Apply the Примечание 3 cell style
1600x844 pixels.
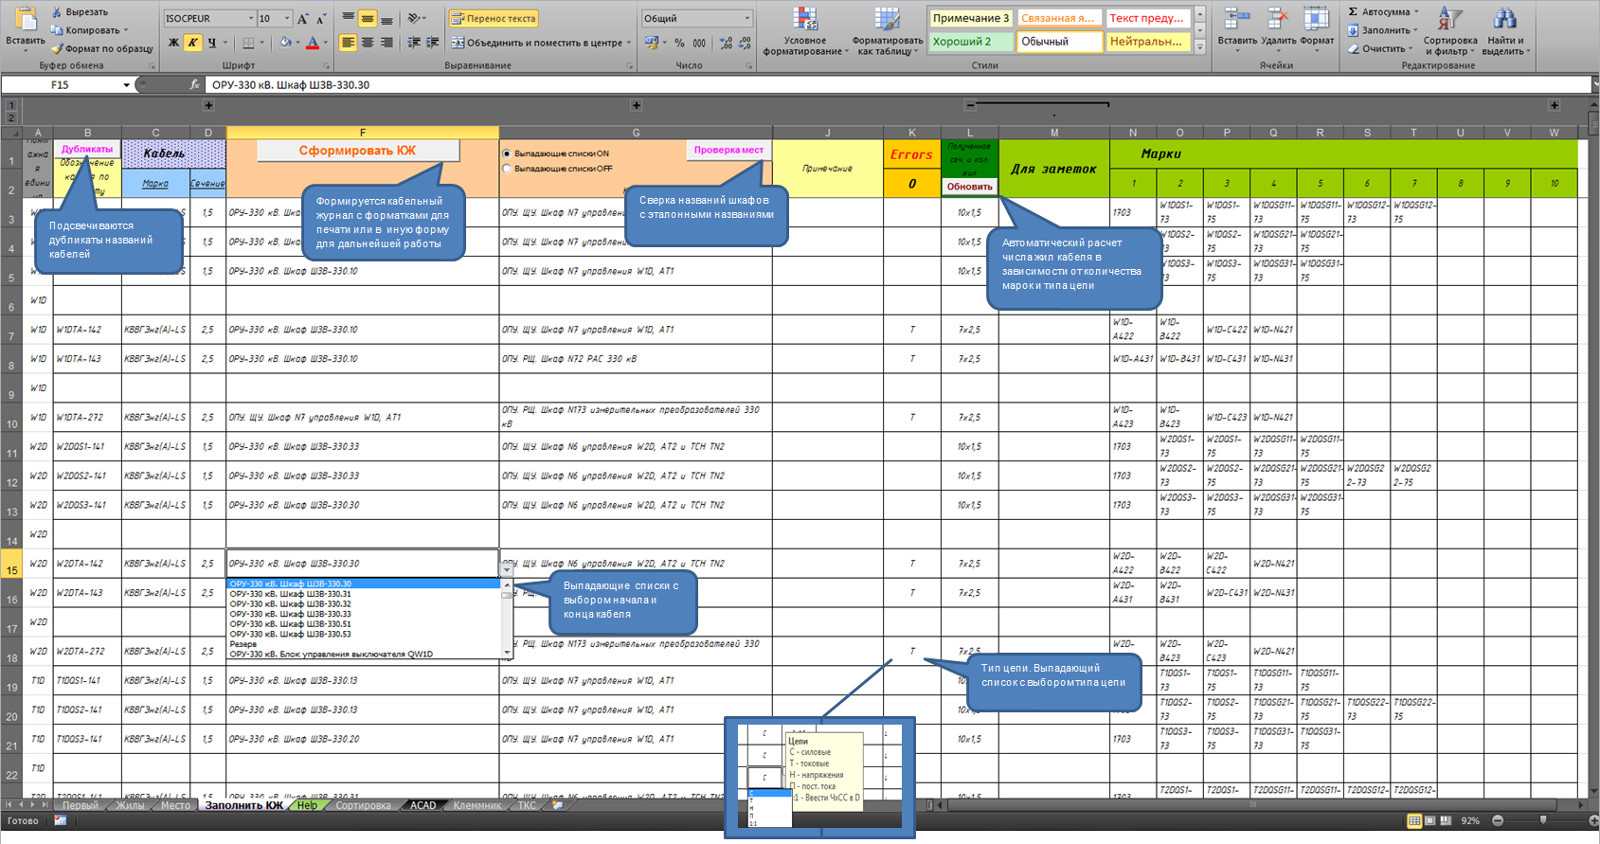tap(971, 18)
